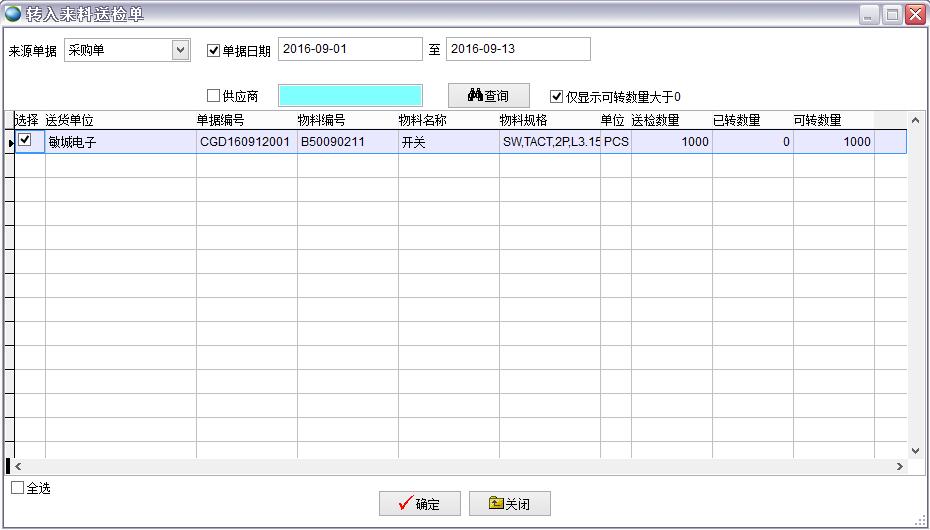Toggle 仅显示可转数量大于0 checkbox

pyautogui.click(x=557, y=97)
